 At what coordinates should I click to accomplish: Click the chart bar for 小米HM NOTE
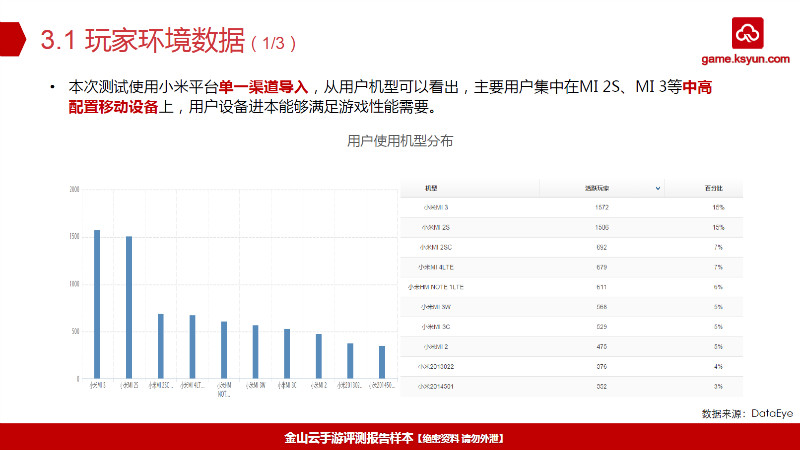pyautogui.click(x=224, y=350)
